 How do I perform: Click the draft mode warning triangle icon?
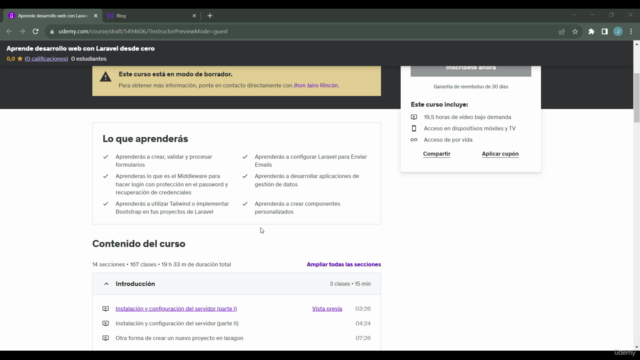106,77
